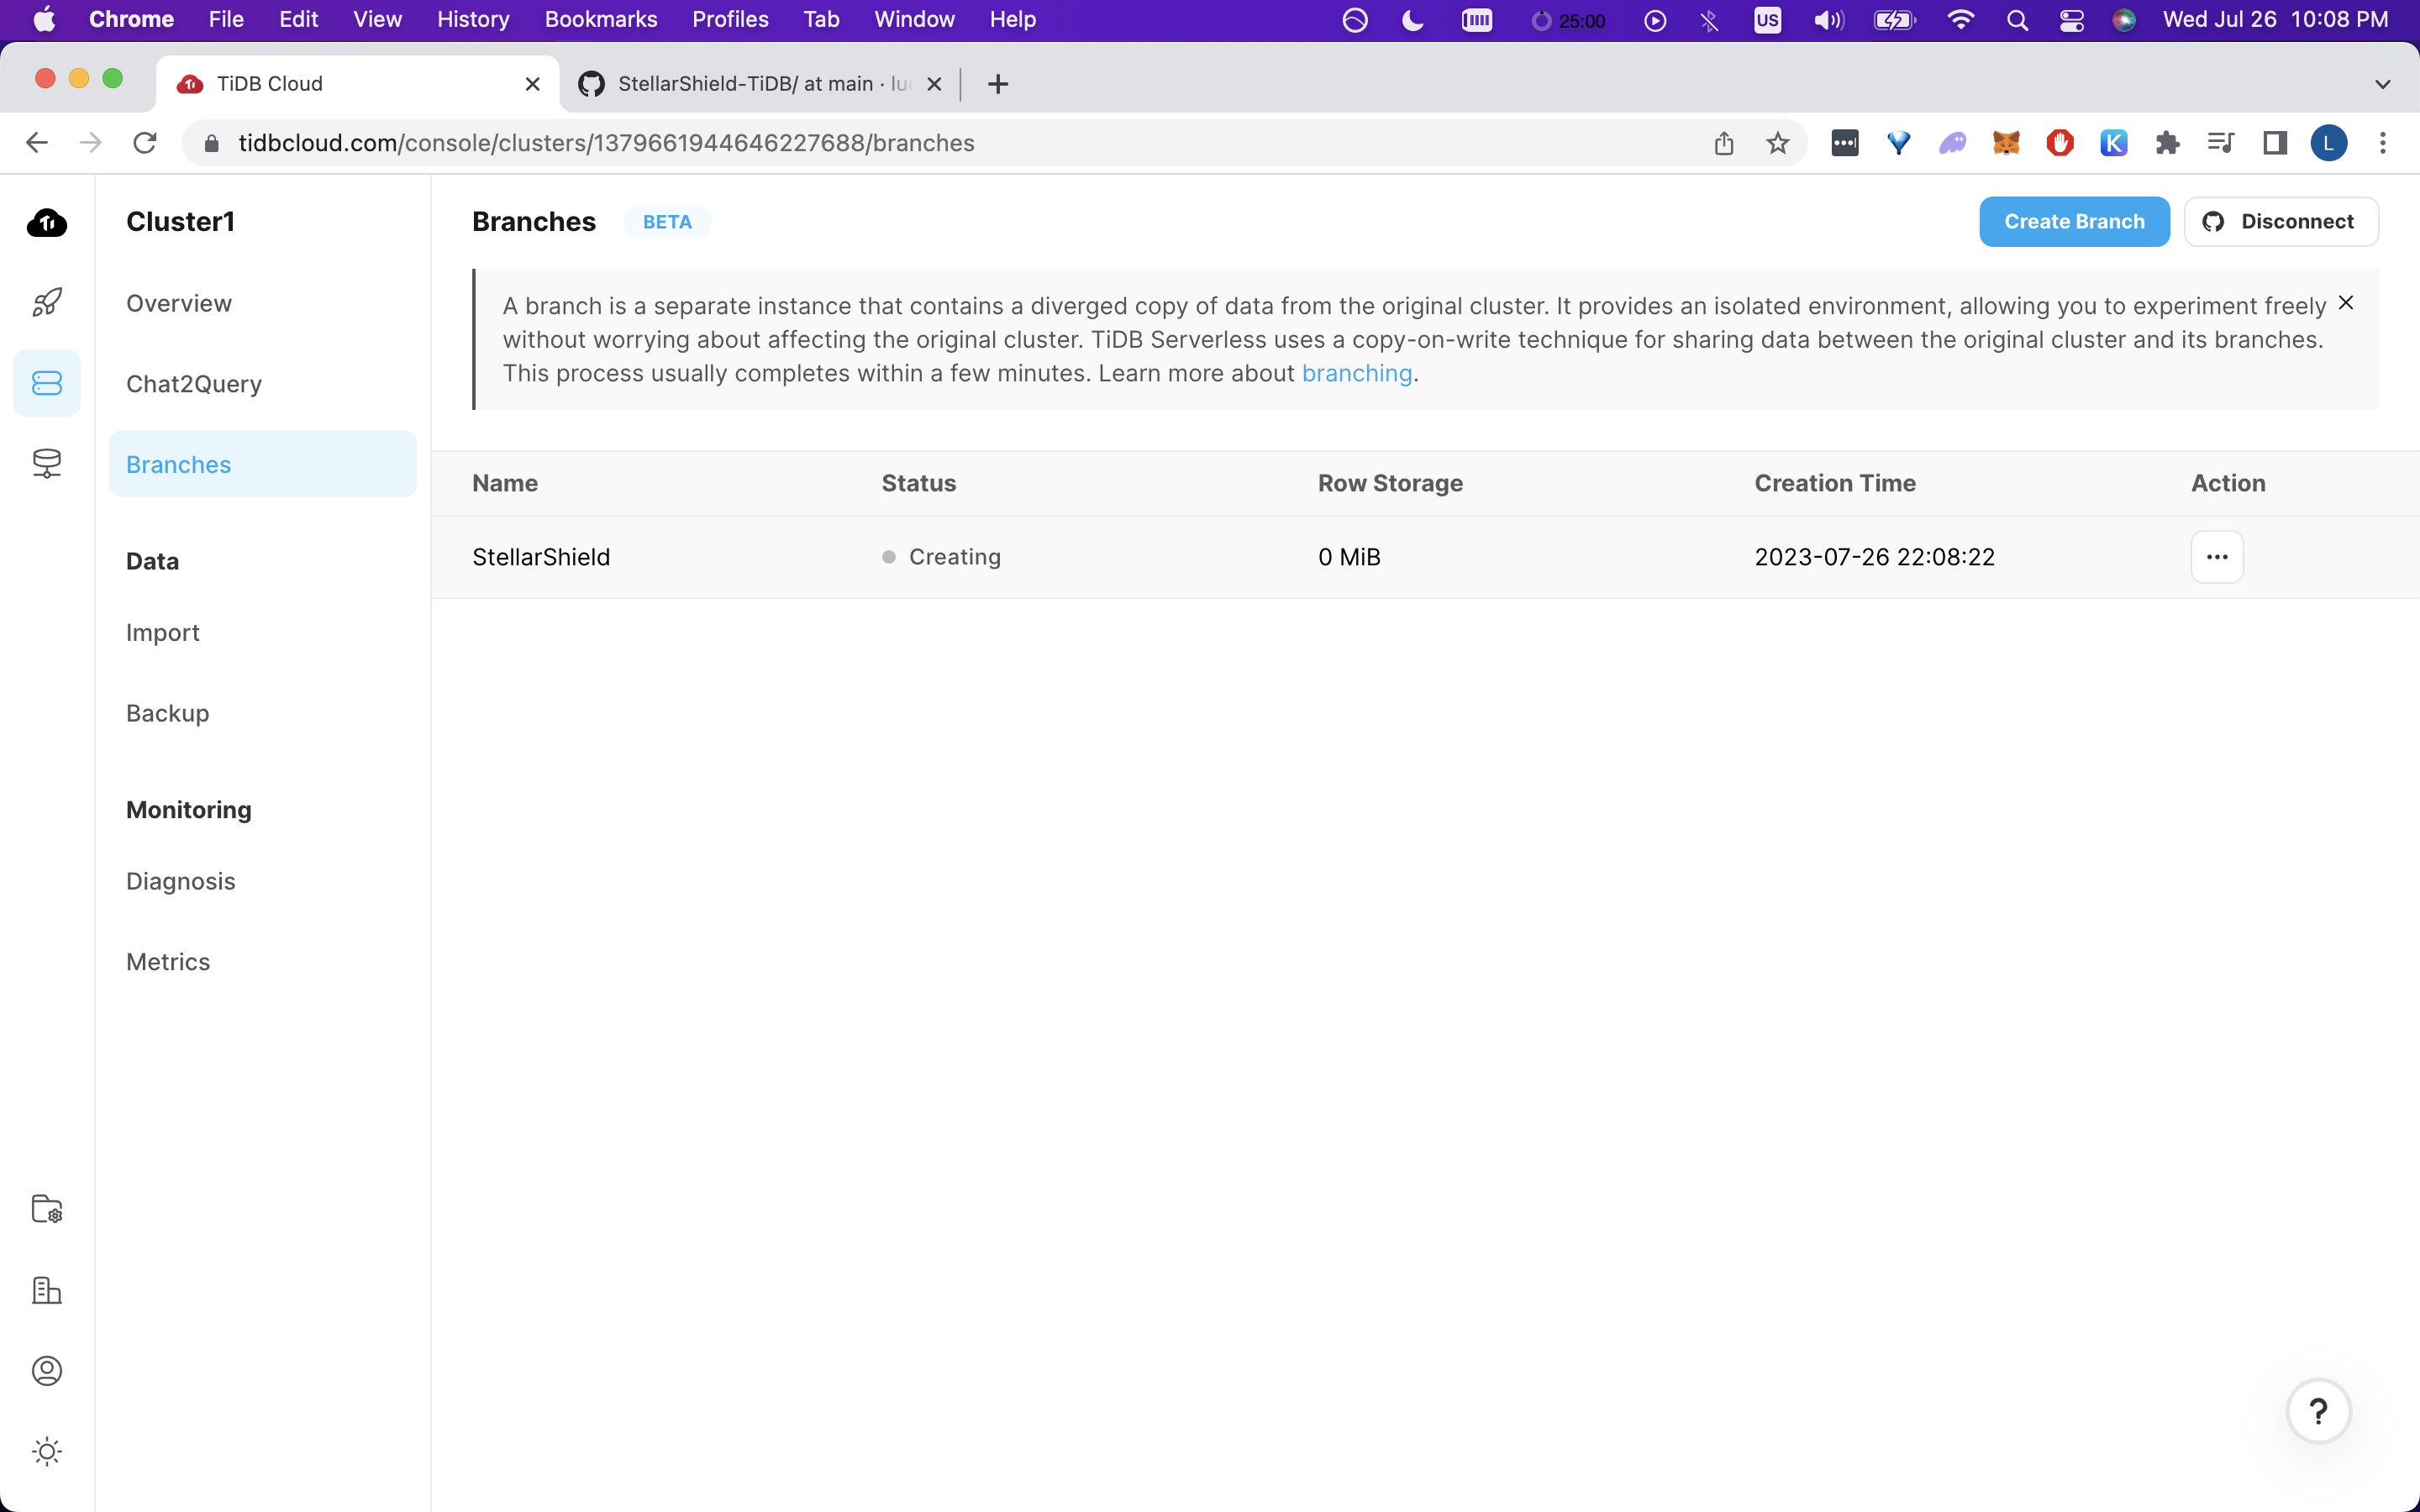
Task: Disconnect the GitHub integration
Action: coord(2280,222)
